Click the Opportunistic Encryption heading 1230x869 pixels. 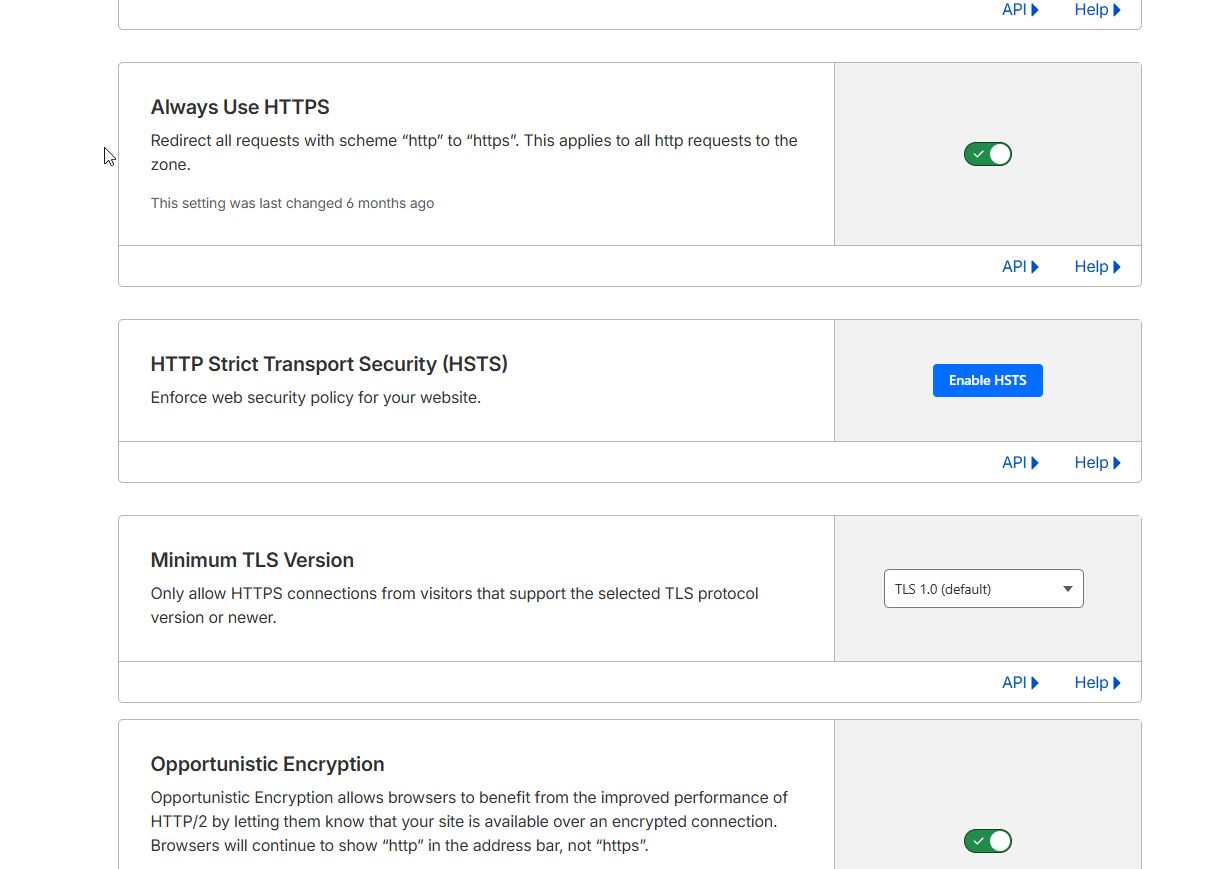pyautogui.click(x=267, y=764)
